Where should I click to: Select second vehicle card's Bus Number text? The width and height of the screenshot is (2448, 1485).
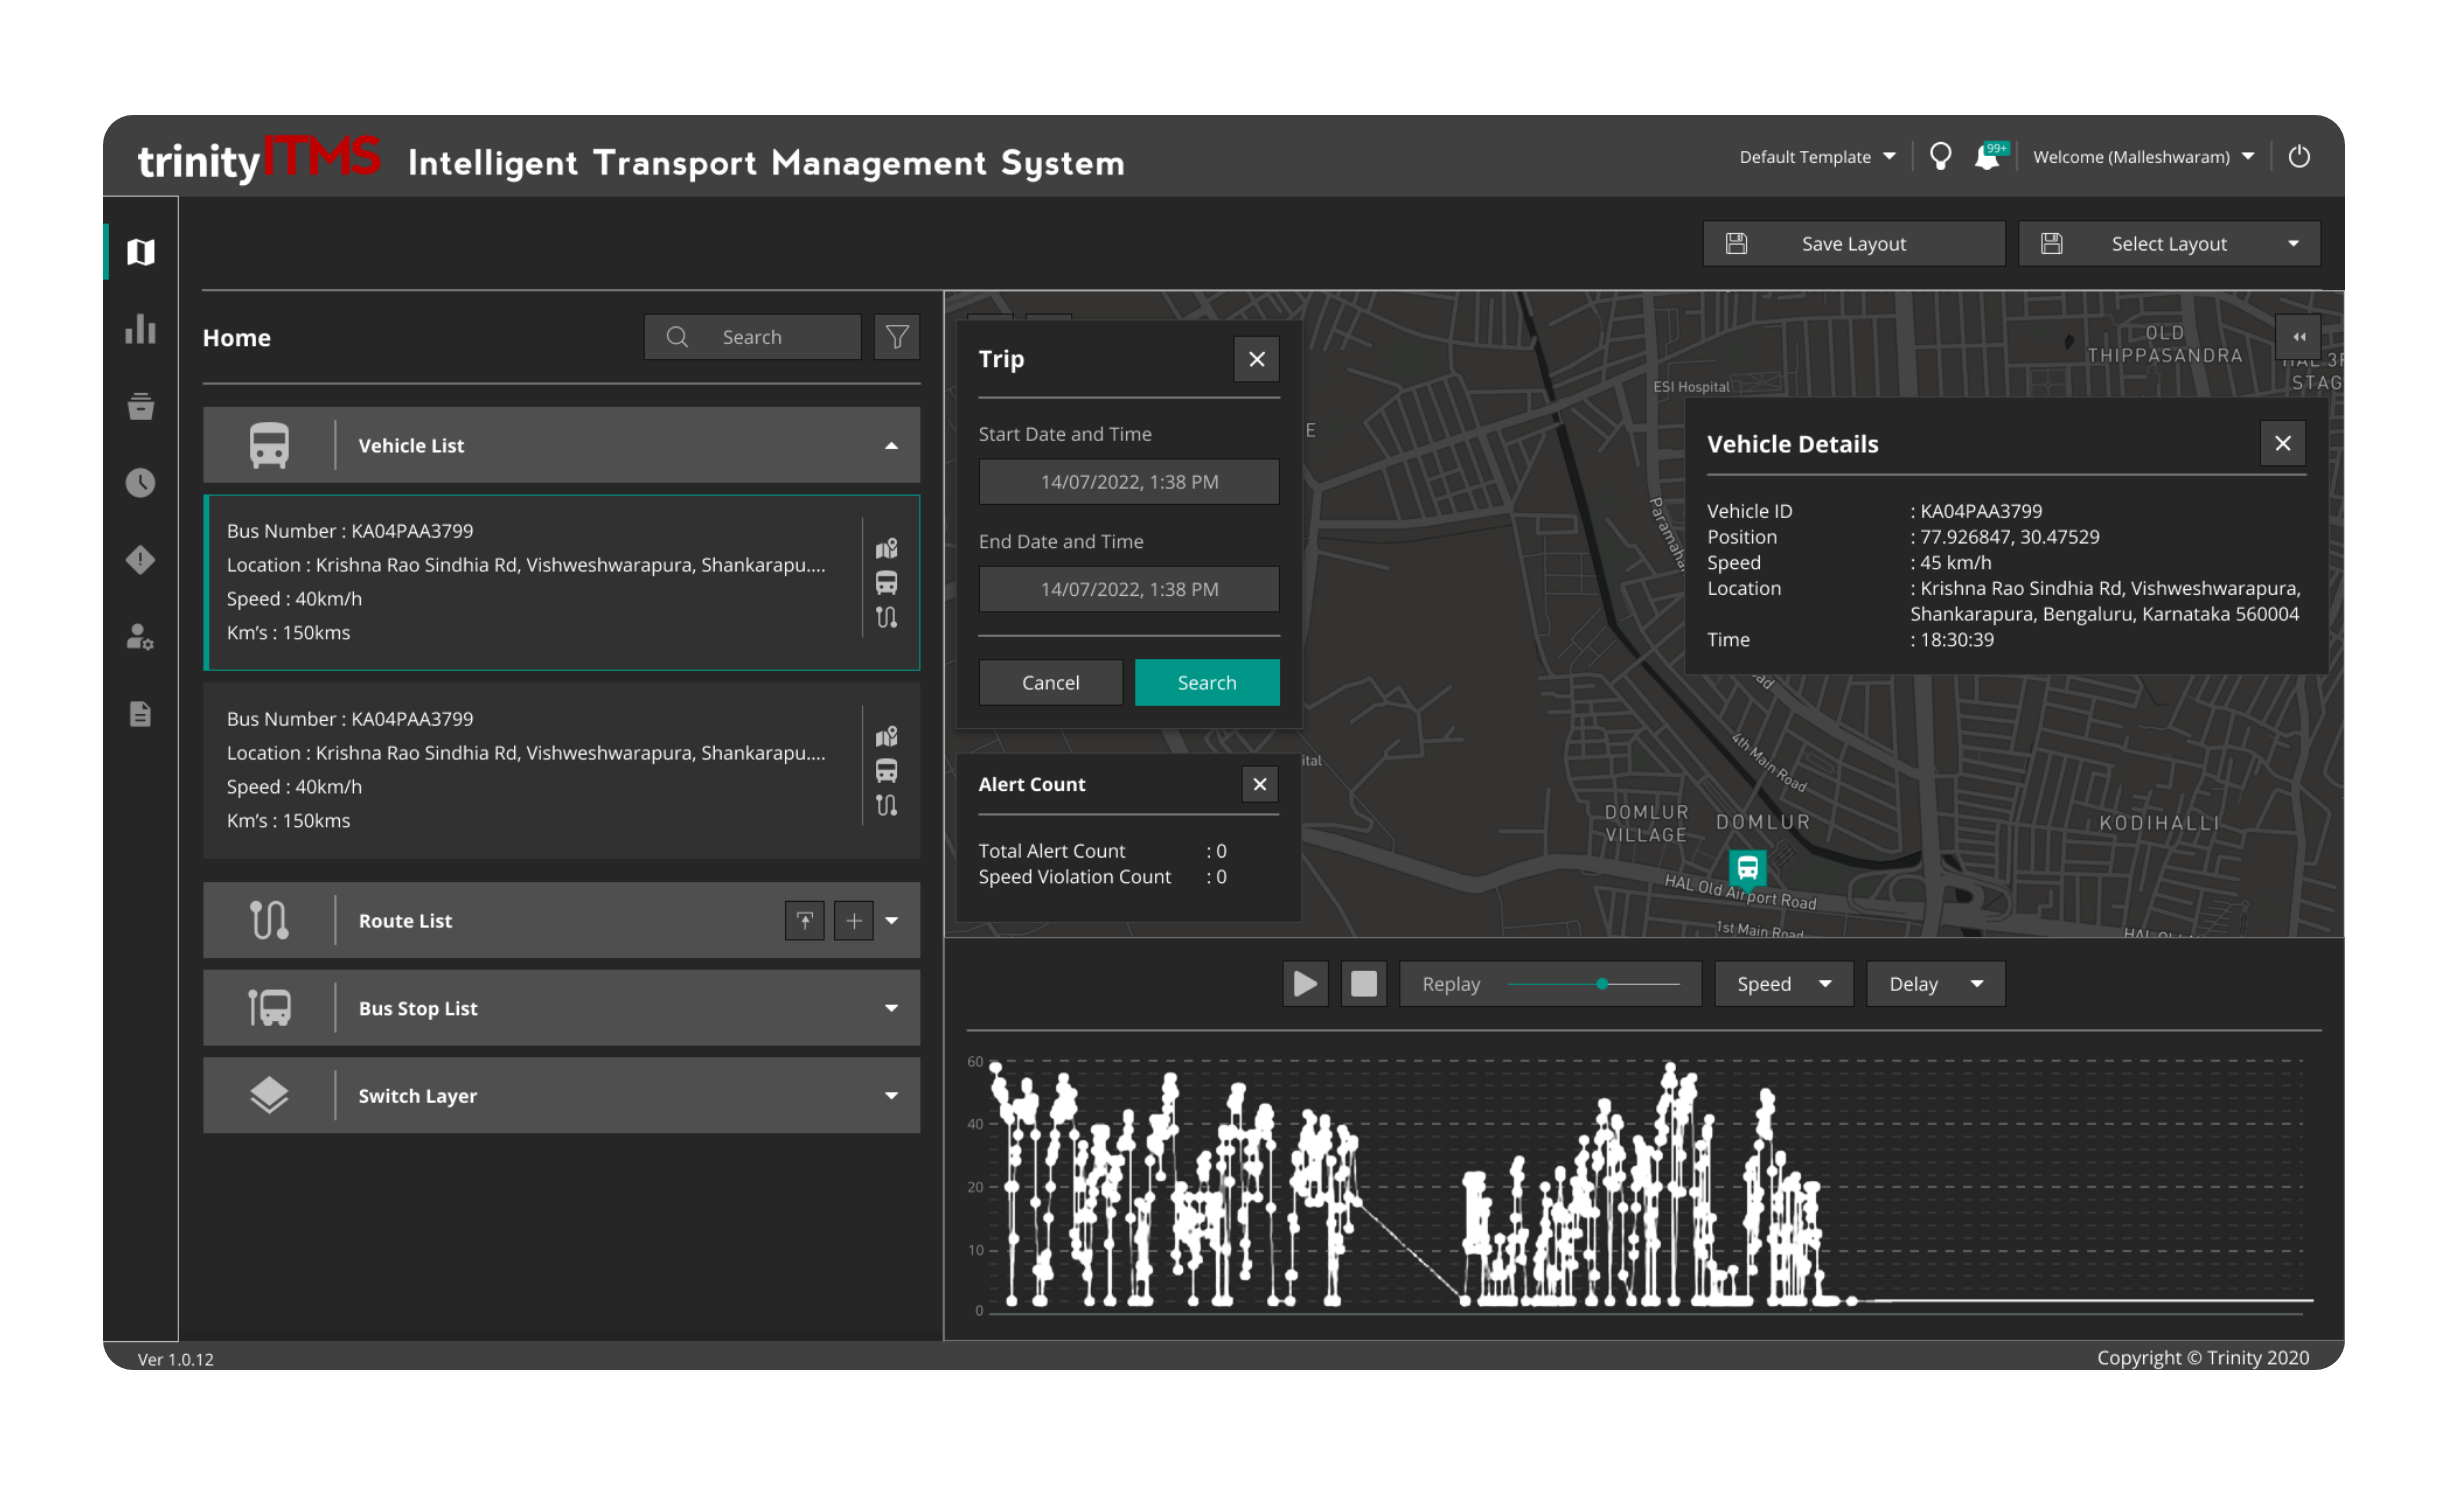tap(350, 719)
